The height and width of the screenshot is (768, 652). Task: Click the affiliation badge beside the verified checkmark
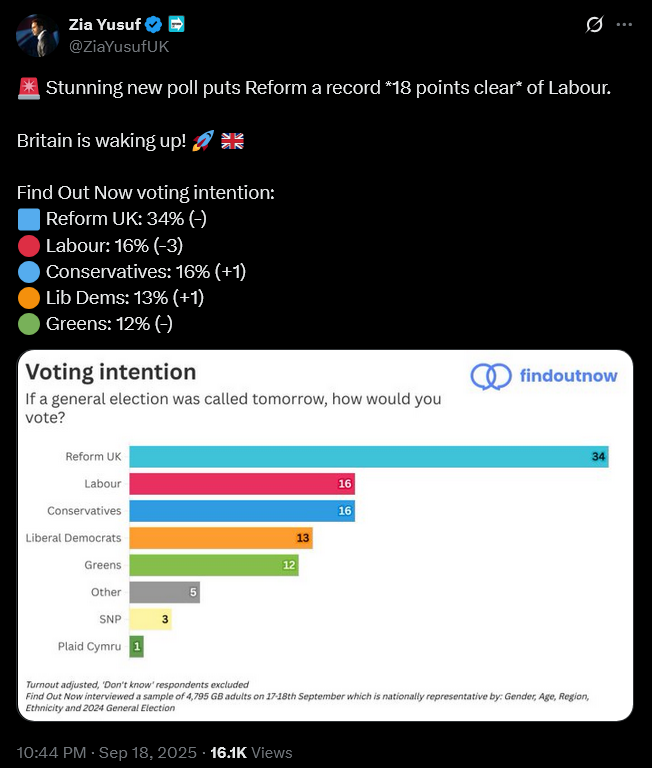(175, 25)
